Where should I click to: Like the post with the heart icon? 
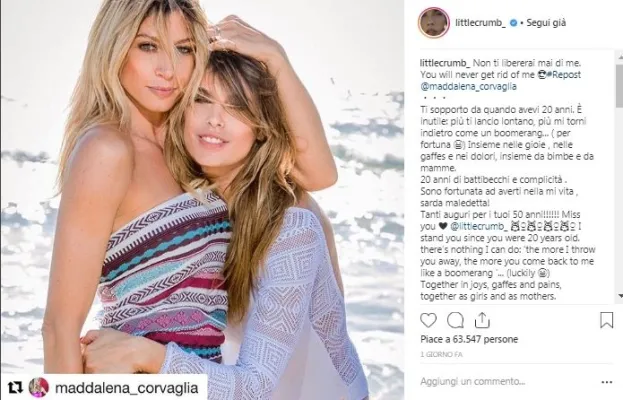(x=428, y=320)
